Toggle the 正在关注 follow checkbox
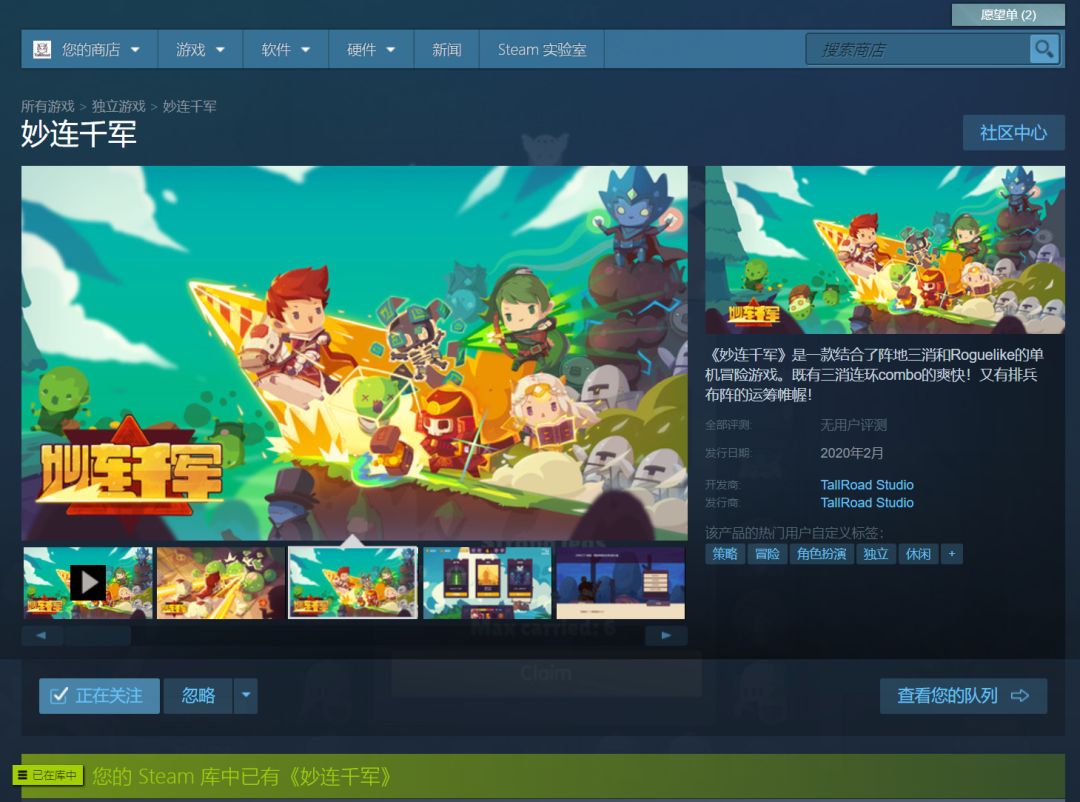The width and height of the screenshot is (1080, 802). 59,695
